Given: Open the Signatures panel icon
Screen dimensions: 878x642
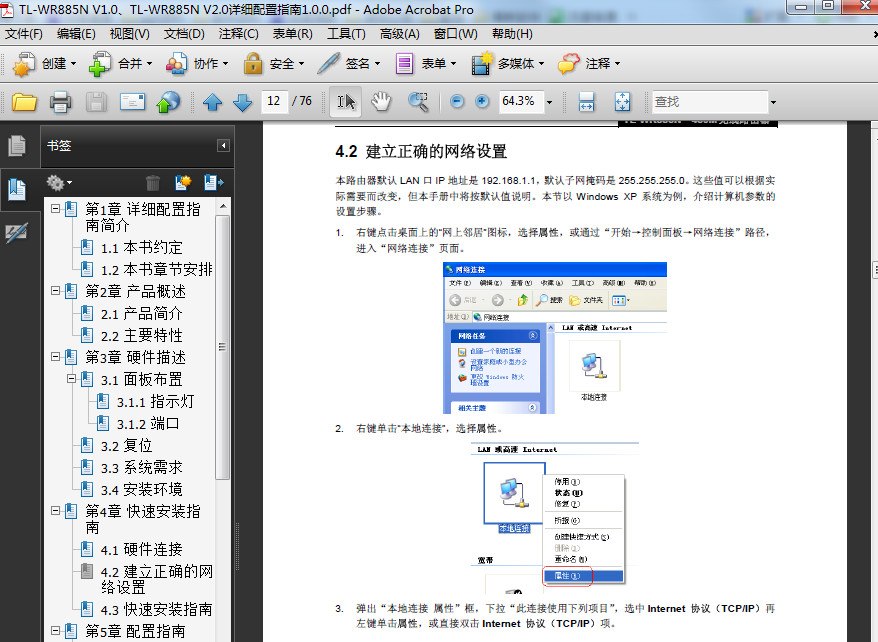Looking at the screenshot, I should click(17, 232).
